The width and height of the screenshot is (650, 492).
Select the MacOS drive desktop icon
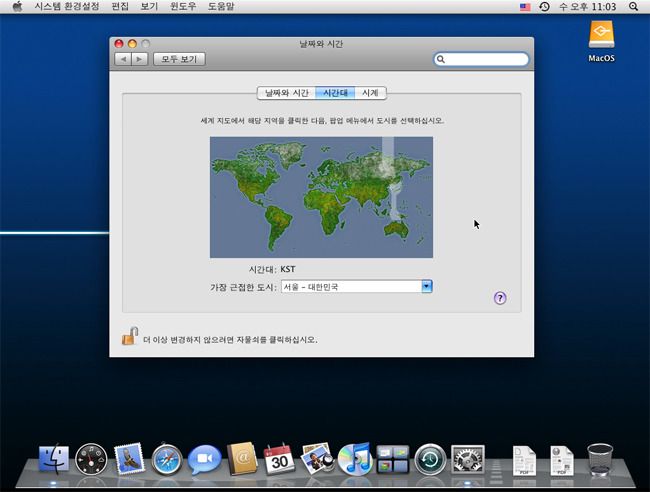(x=601, y=41)
